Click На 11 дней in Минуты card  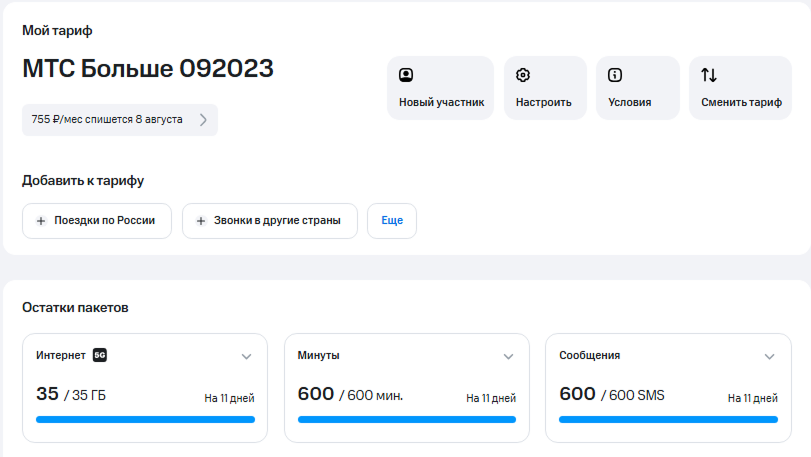click(491, 398)
